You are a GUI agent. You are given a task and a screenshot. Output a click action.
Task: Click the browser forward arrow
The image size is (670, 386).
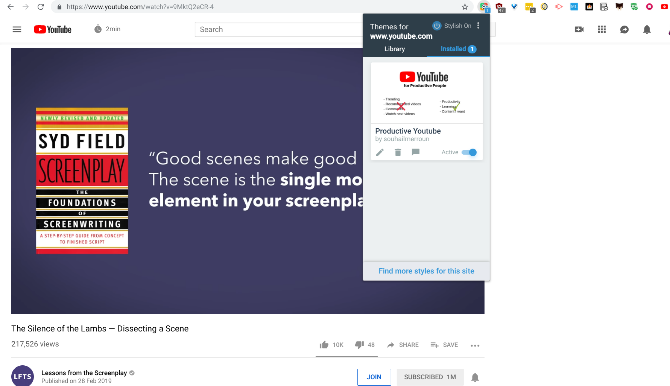(x=26, y=7)
